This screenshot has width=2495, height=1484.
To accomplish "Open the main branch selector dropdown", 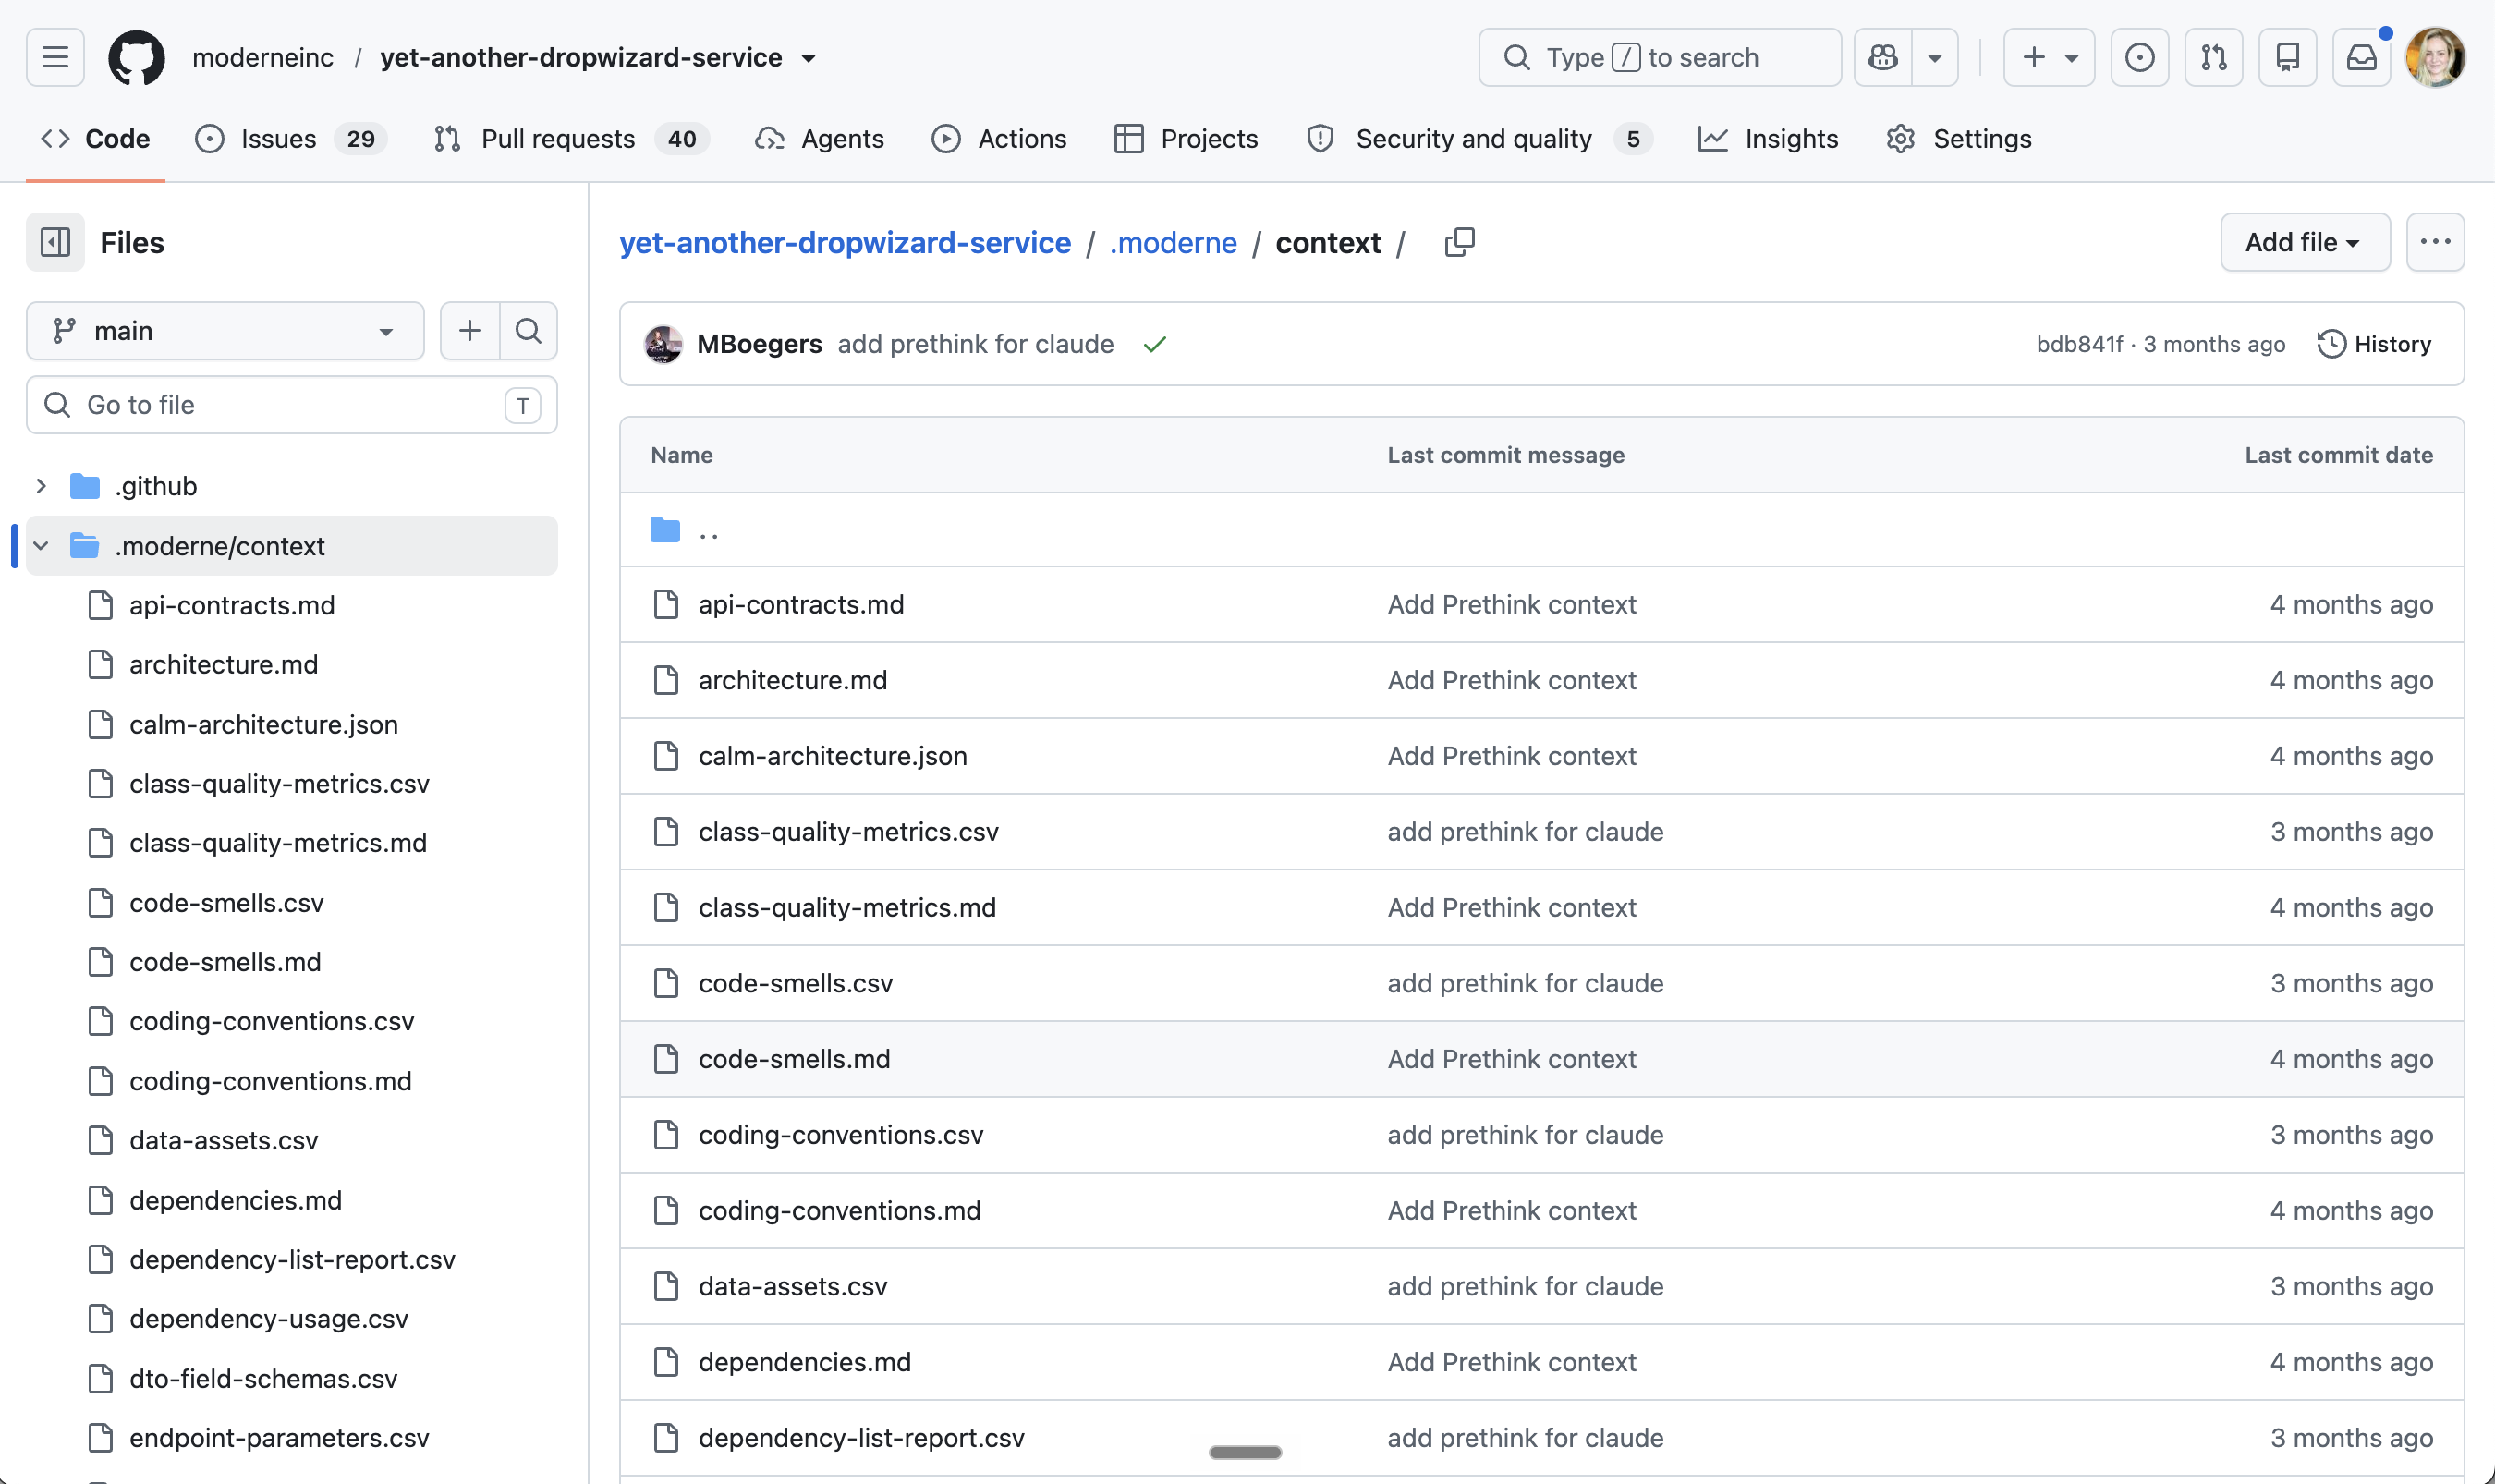I will 225,331.
